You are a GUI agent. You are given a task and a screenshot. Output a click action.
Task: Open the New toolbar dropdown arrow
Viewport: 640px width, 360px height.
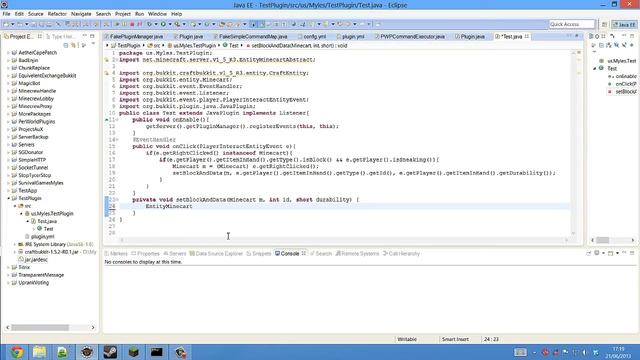click(x=13, y=24)
